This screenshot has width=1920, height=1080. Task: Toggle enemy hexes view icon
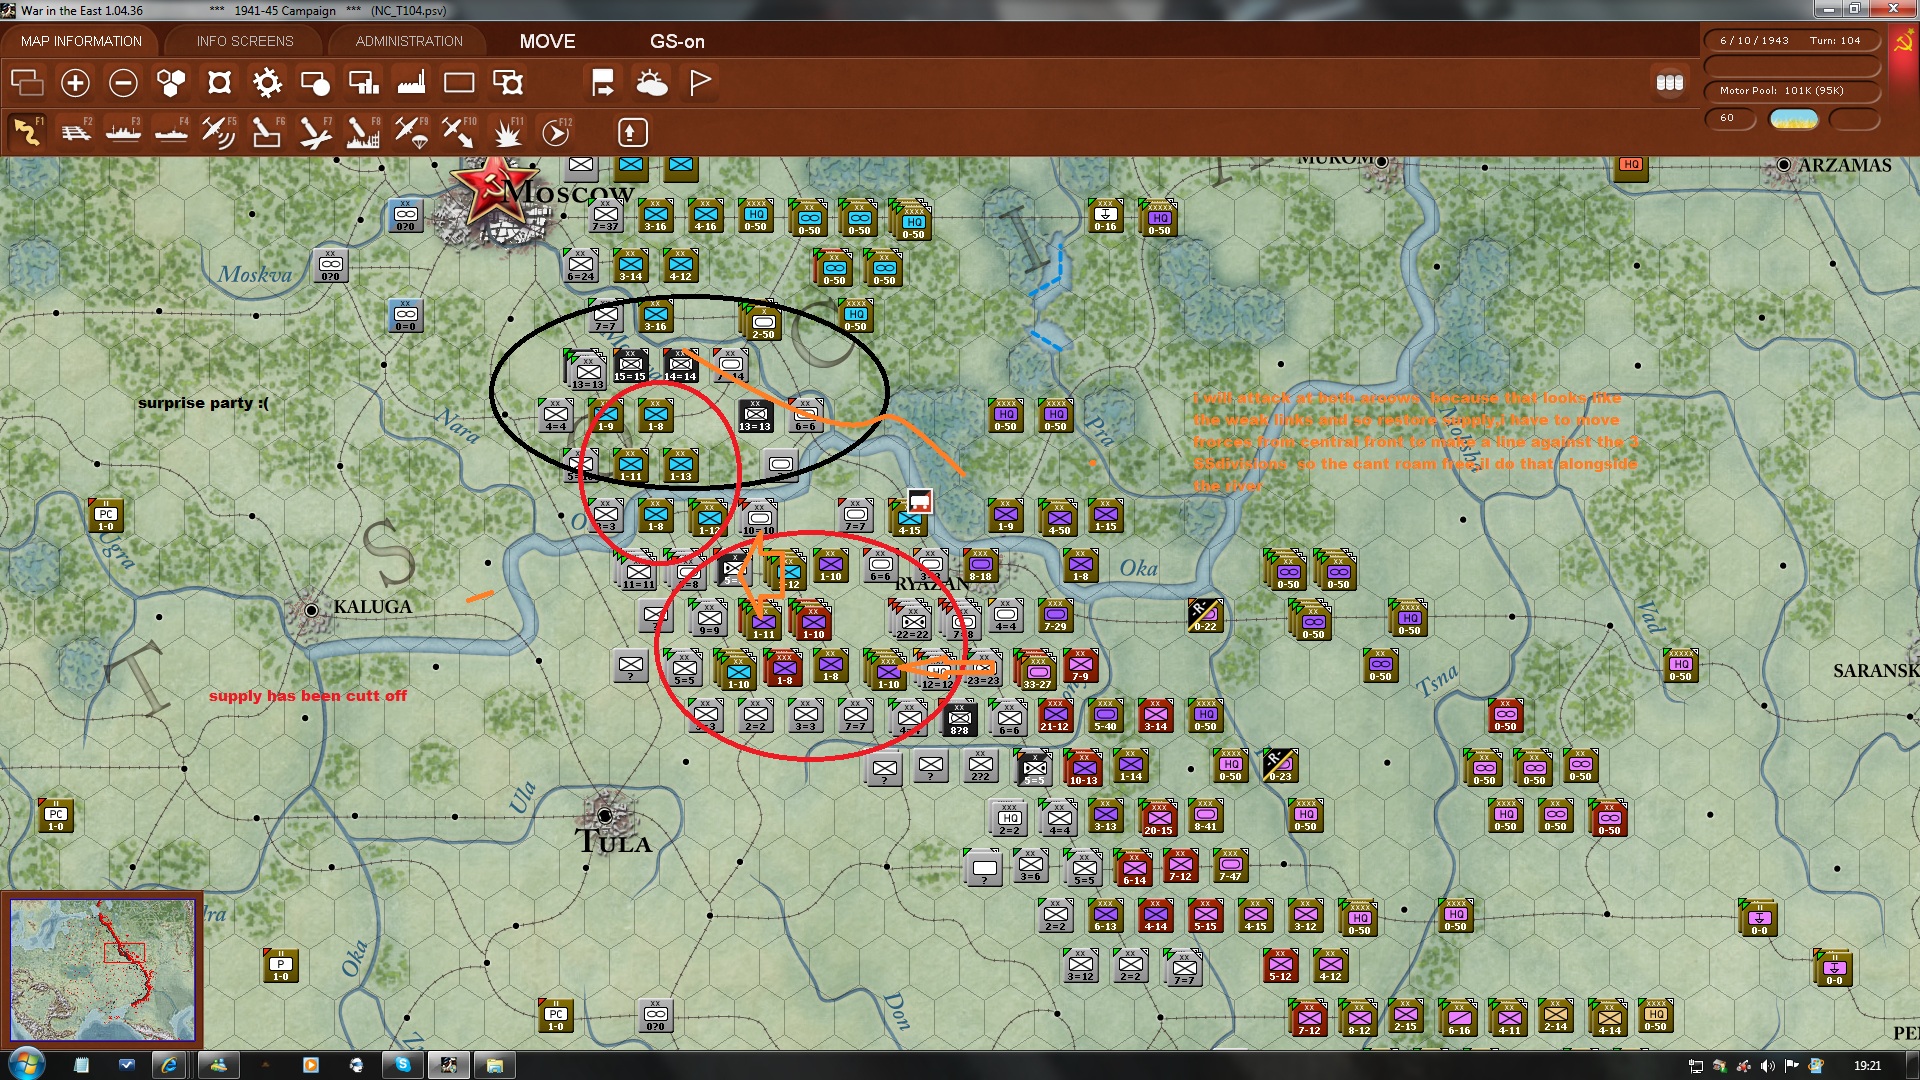click(x=219, y=82)
